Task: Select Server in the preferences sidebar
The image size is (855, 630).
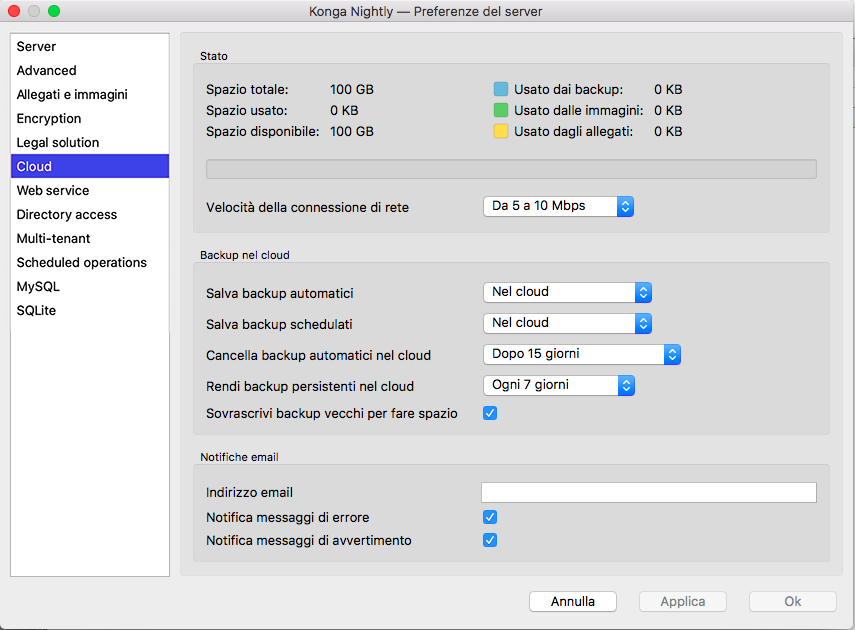Action: point(37,47)
